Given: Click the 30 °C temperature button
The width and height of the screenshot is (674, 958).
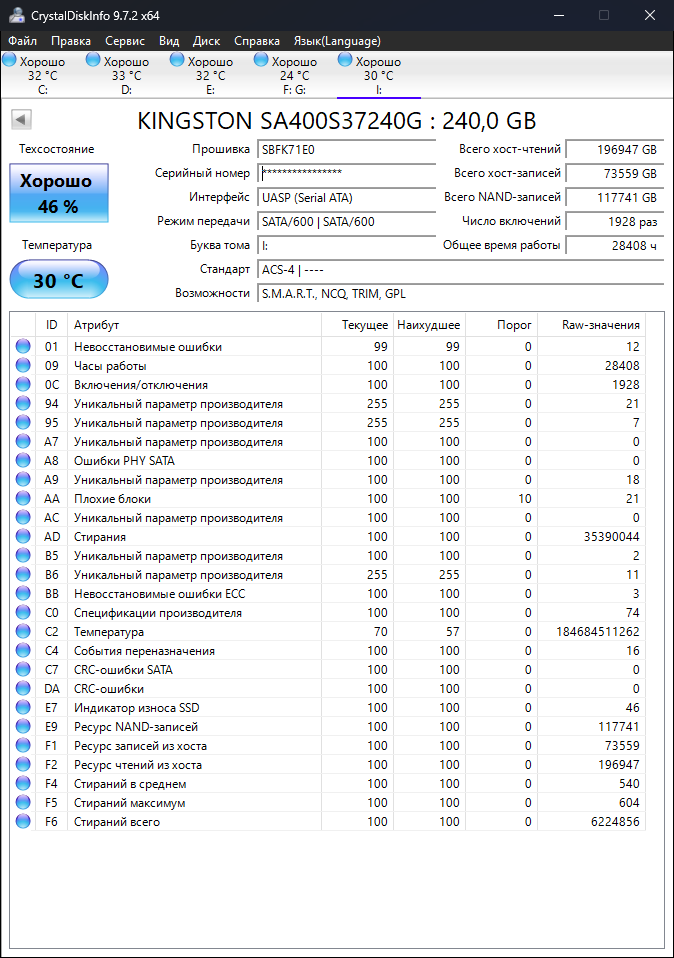Looking at the screenshot, I should [59, 279].
